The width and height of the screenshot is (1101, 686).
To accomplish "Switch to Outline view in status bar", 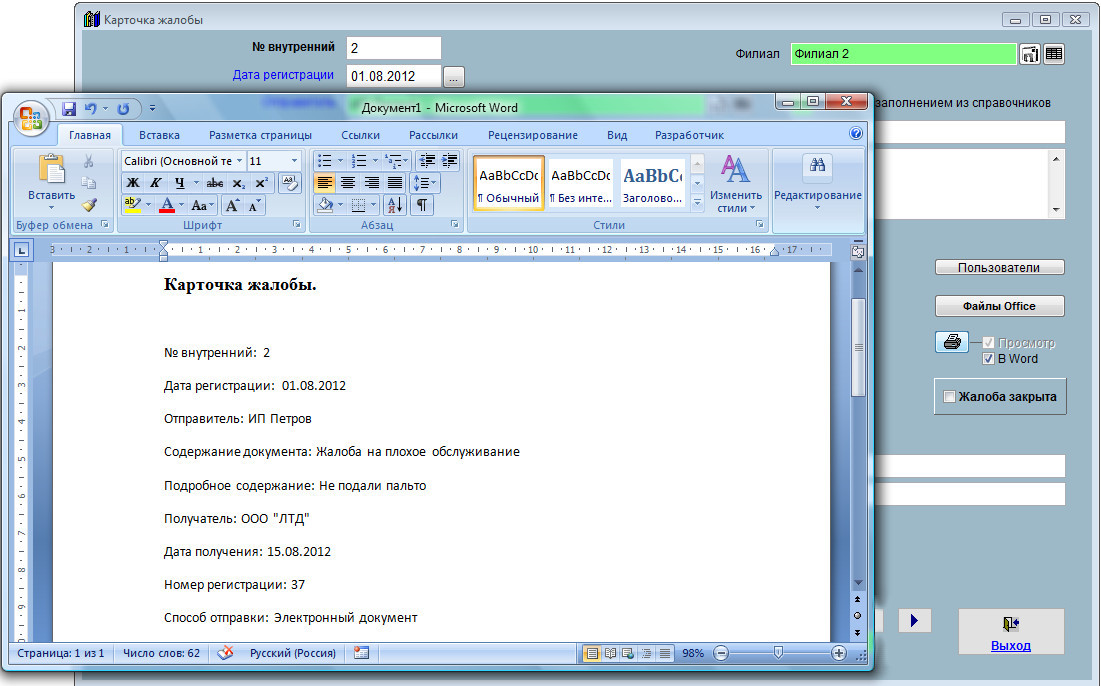I will coord(646,653).
